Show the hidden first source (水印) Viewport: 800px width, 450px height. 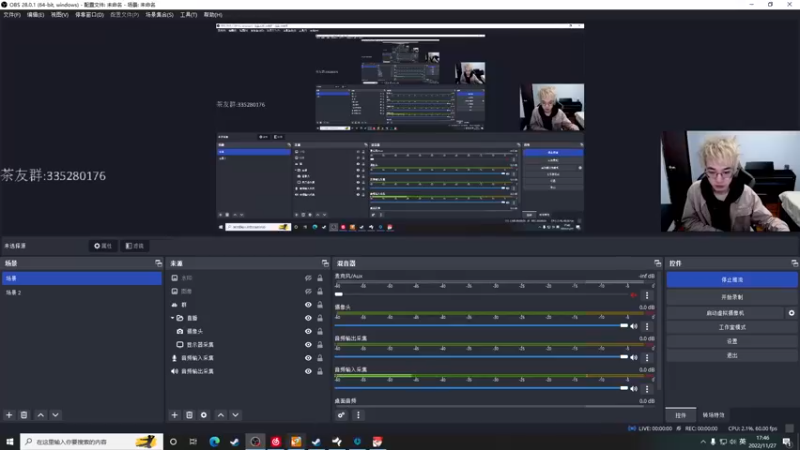(308, 278)
